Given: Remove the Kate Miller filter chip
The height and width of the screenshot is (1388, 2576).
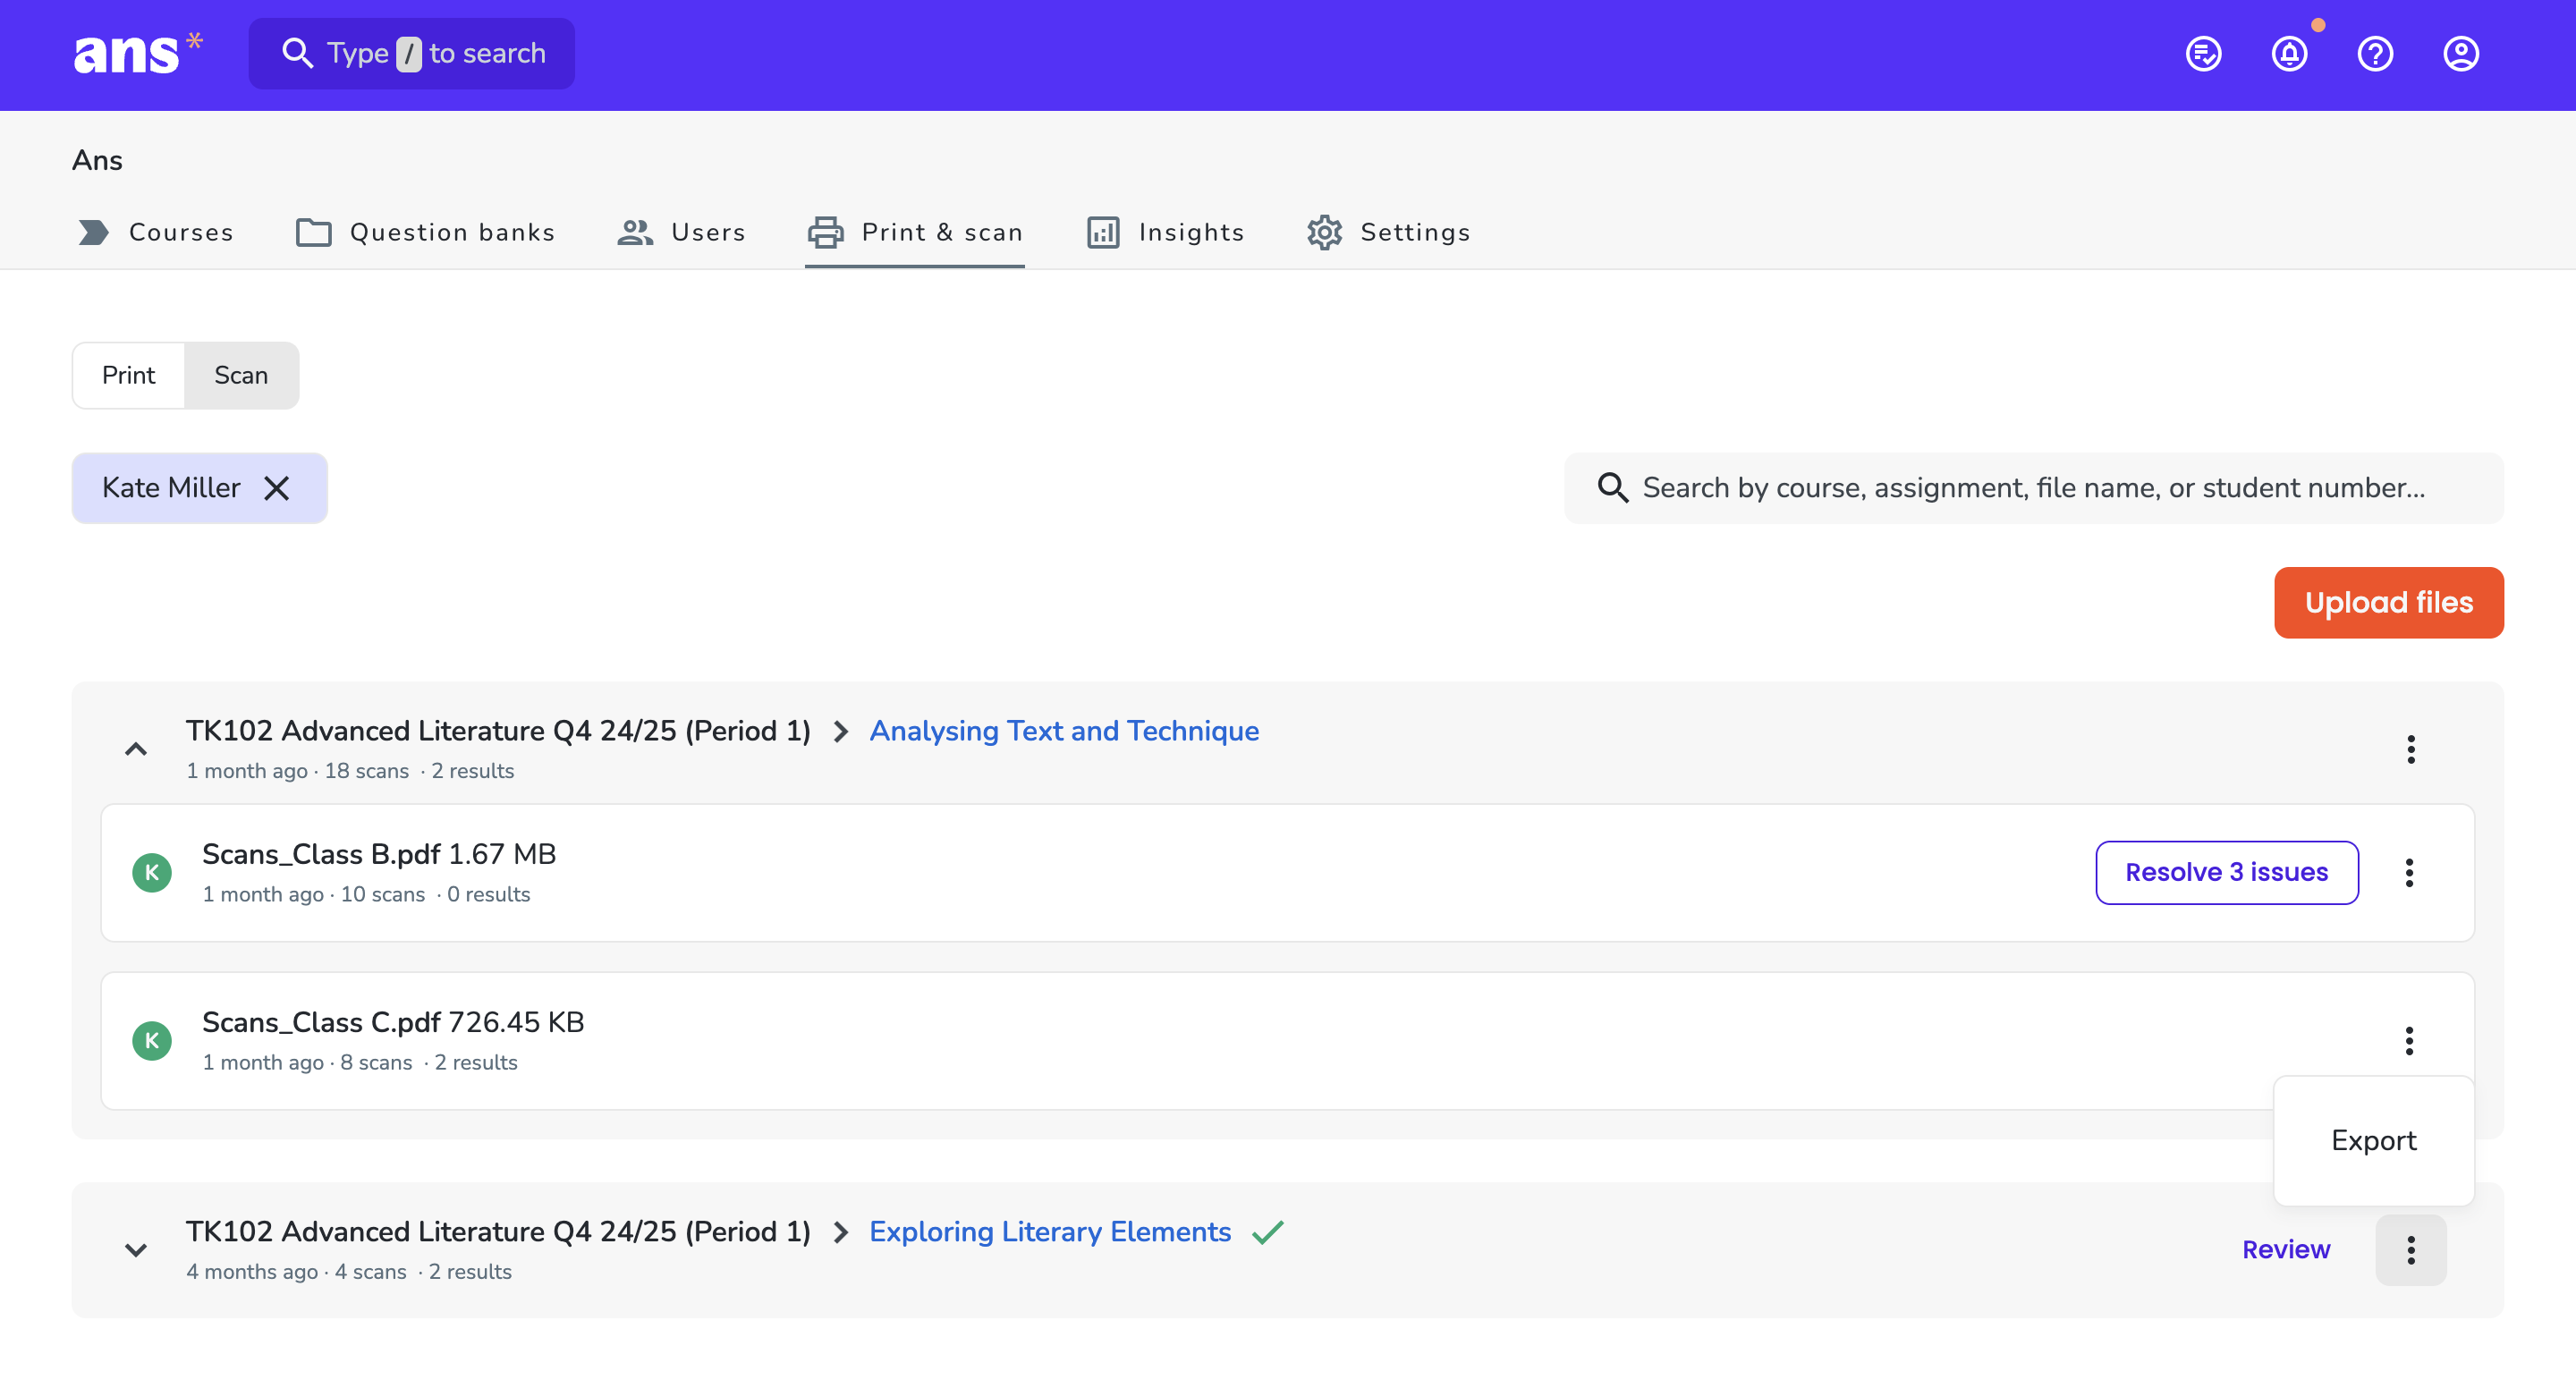Looking at the screenshot, I should pyautogui.click(x=277, y=488).
